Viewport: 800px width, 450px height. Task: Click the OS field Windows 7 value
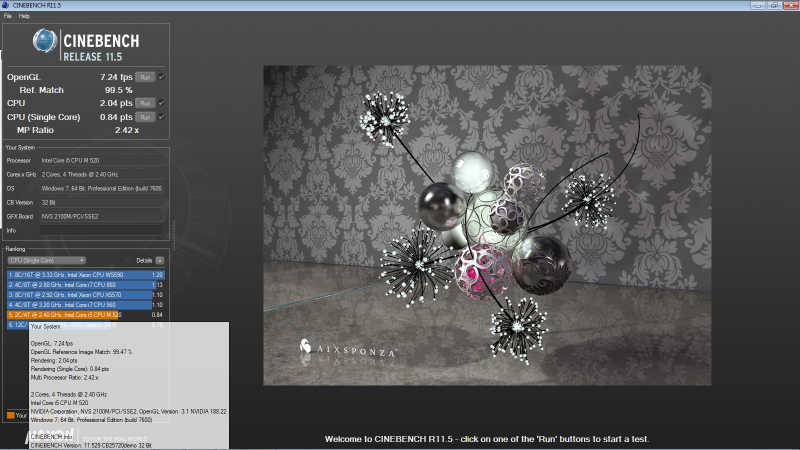point(102,189)
